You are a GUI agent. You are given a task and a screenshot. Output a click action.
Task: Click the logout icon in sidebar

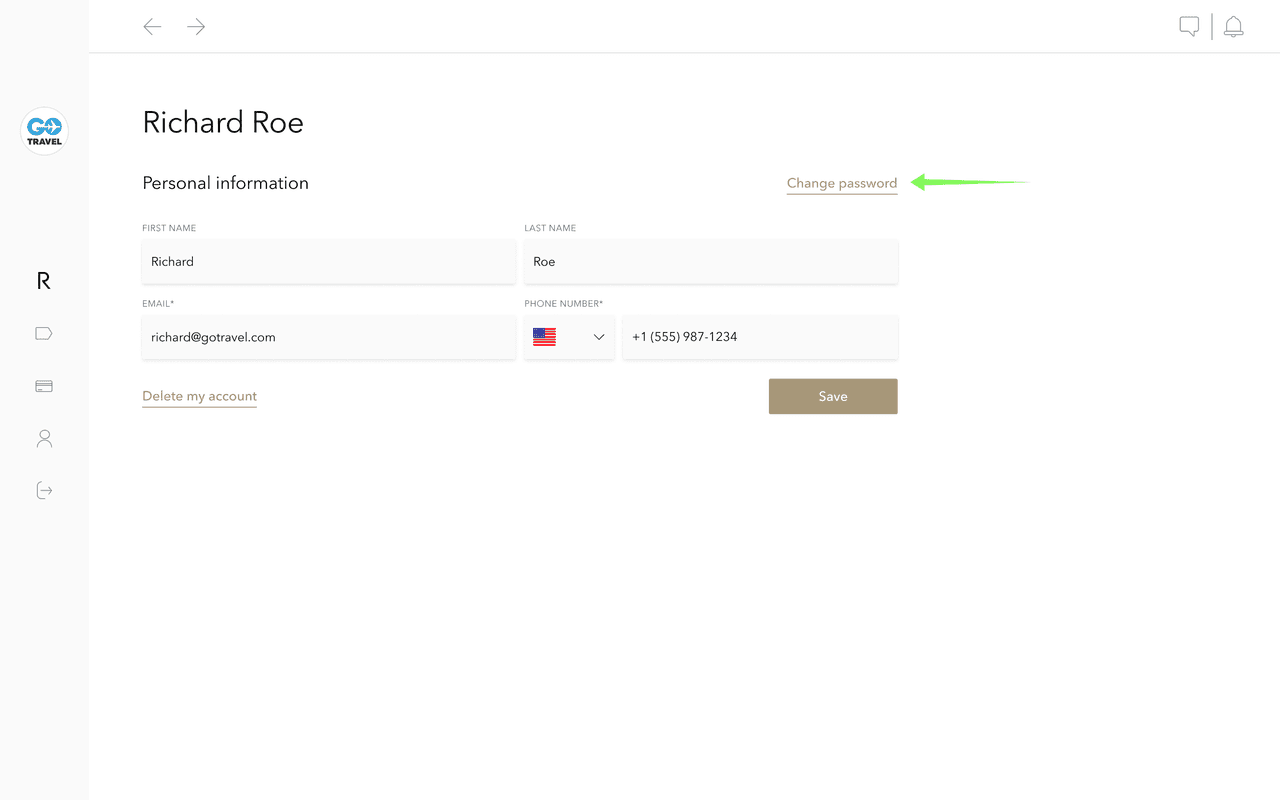[44, 490]
